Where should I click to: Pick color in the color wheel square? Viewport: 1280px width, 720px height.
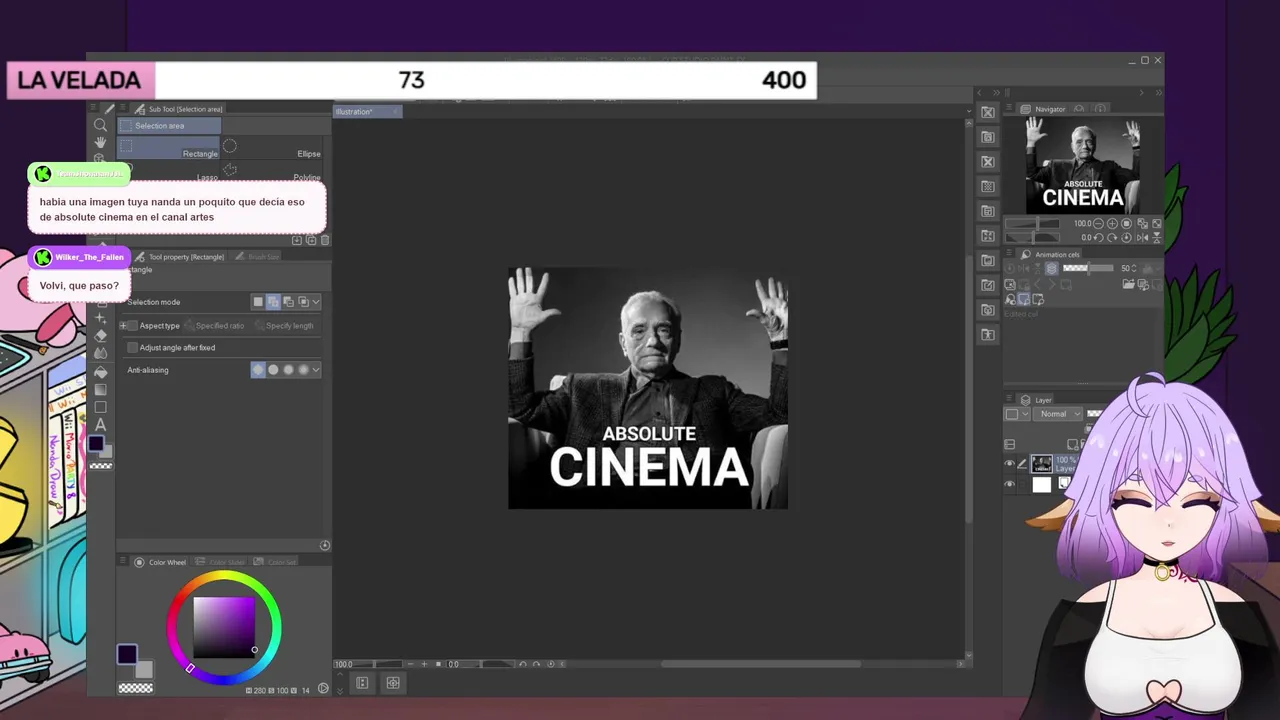(x=224, y=627)
